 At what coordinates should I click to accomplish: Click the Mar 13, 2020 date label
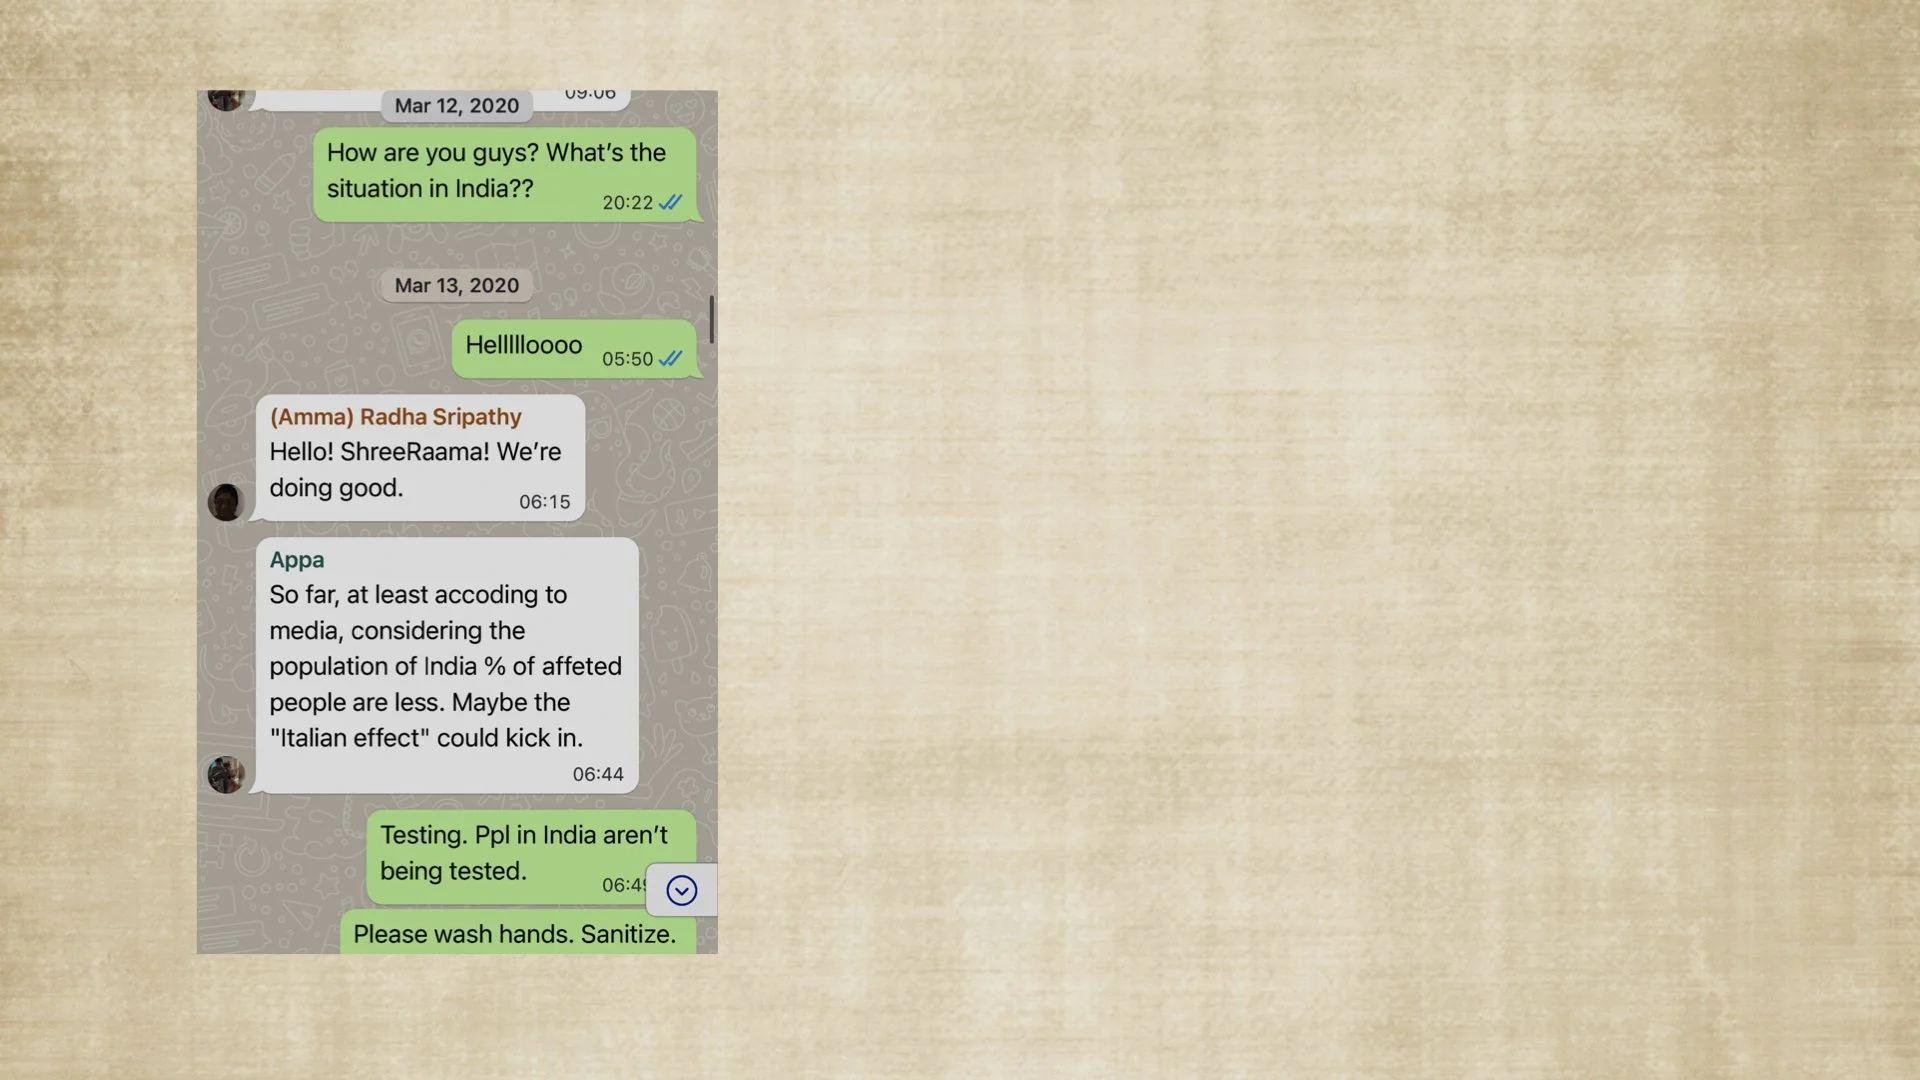click(x=457, y=286)
